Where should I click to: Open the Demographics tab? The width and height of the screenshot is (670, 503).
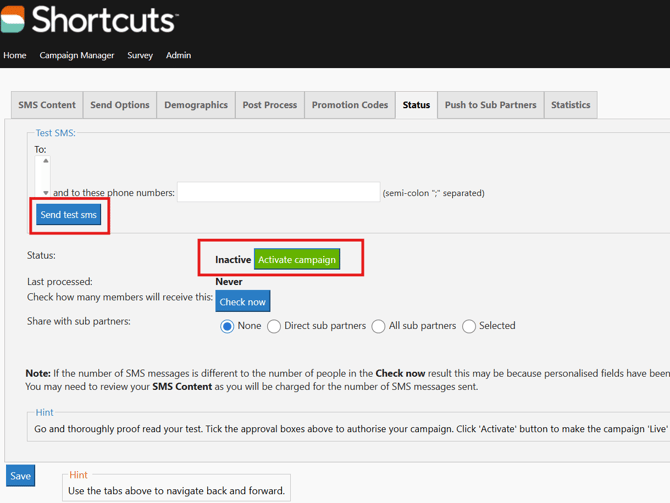[196, 105]
